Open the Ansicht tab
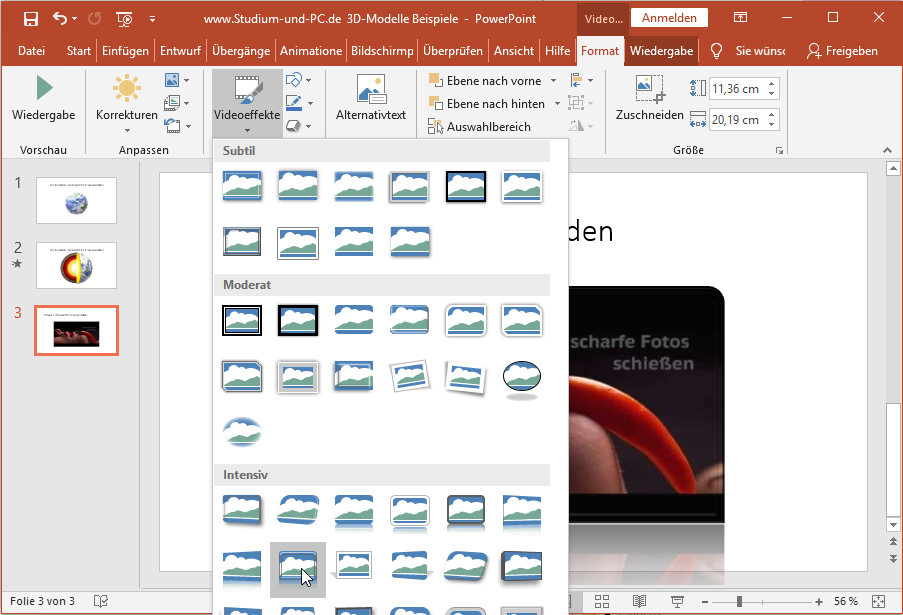The height and width of the screenshot is (615, 903). click(514, 51)
